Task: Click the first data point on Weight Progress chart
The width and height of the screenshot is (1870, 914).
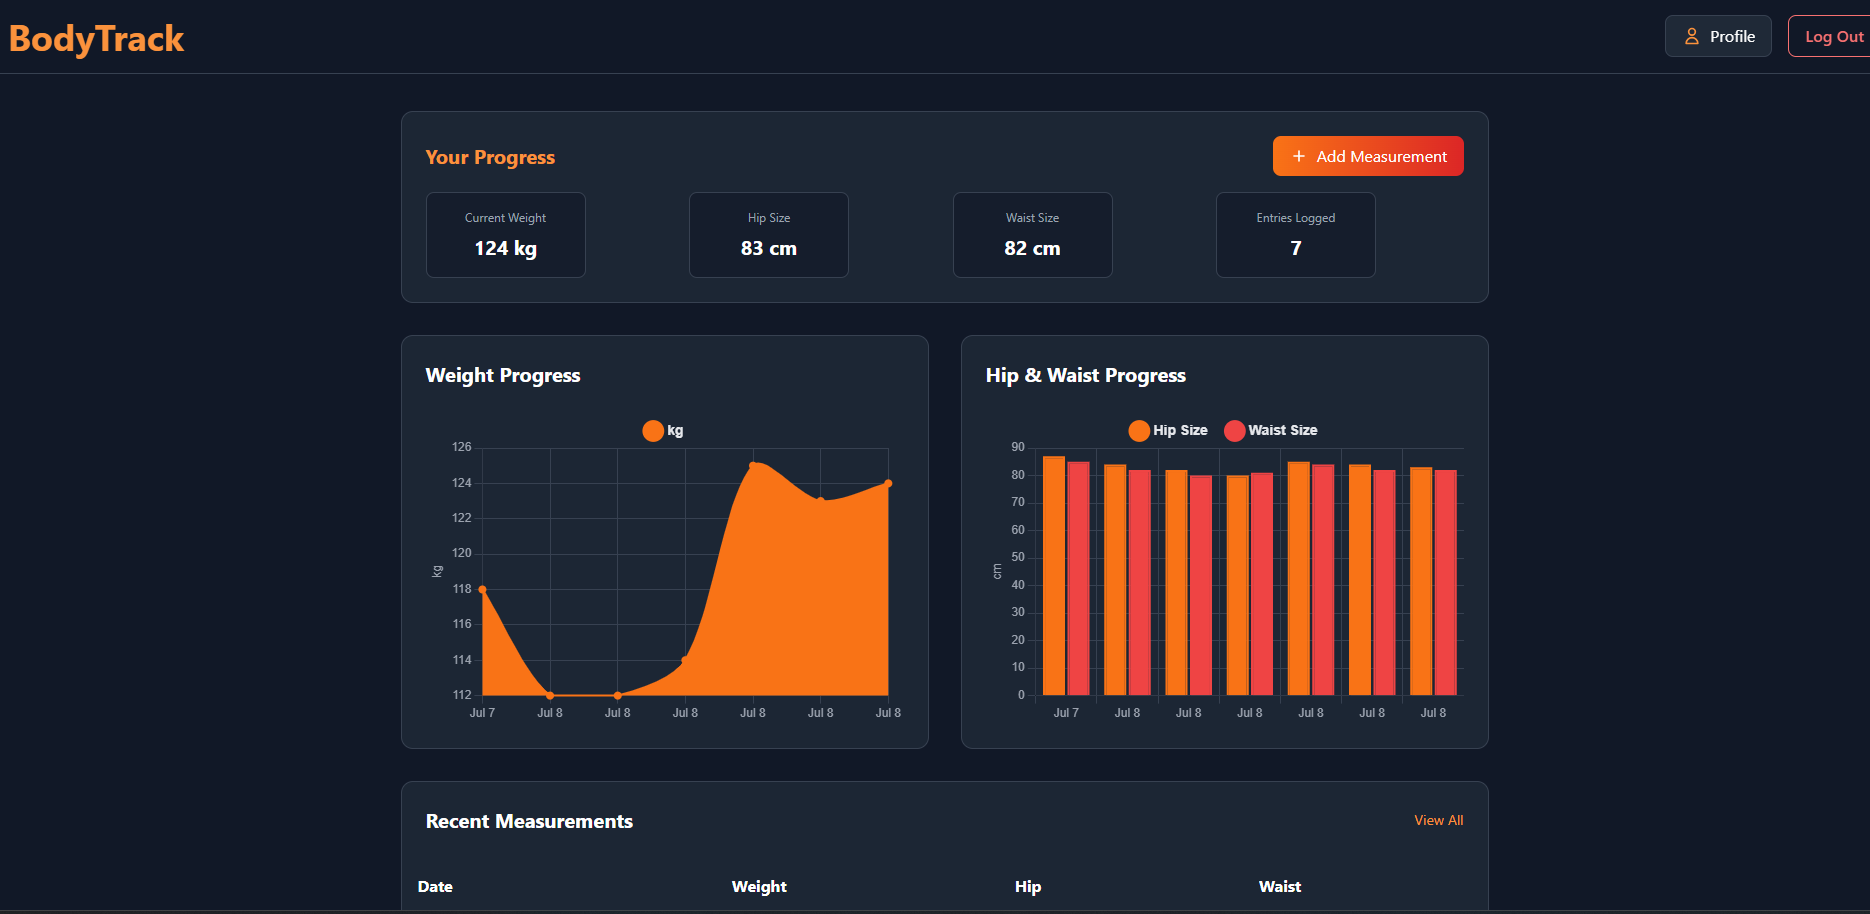Action: click(x=482, y=589)
